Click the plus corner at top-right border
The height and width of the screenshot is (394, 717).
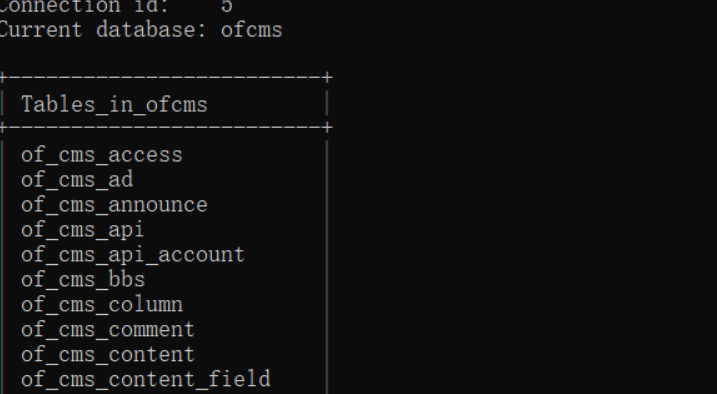point(327,77)
